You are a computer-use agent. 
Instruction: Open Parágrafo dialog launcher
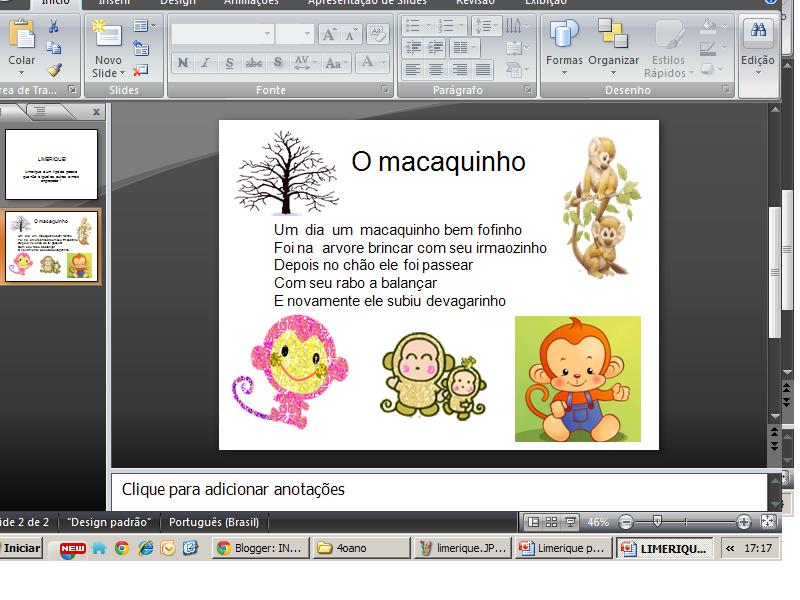[528, 90]
